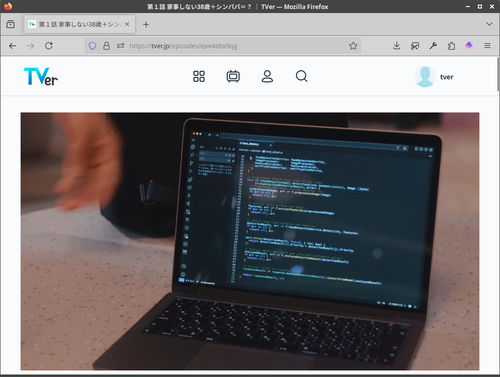This screenshot has width=500, height=377.
Task: Click the episode video player
Action: (x=250, y=241)
